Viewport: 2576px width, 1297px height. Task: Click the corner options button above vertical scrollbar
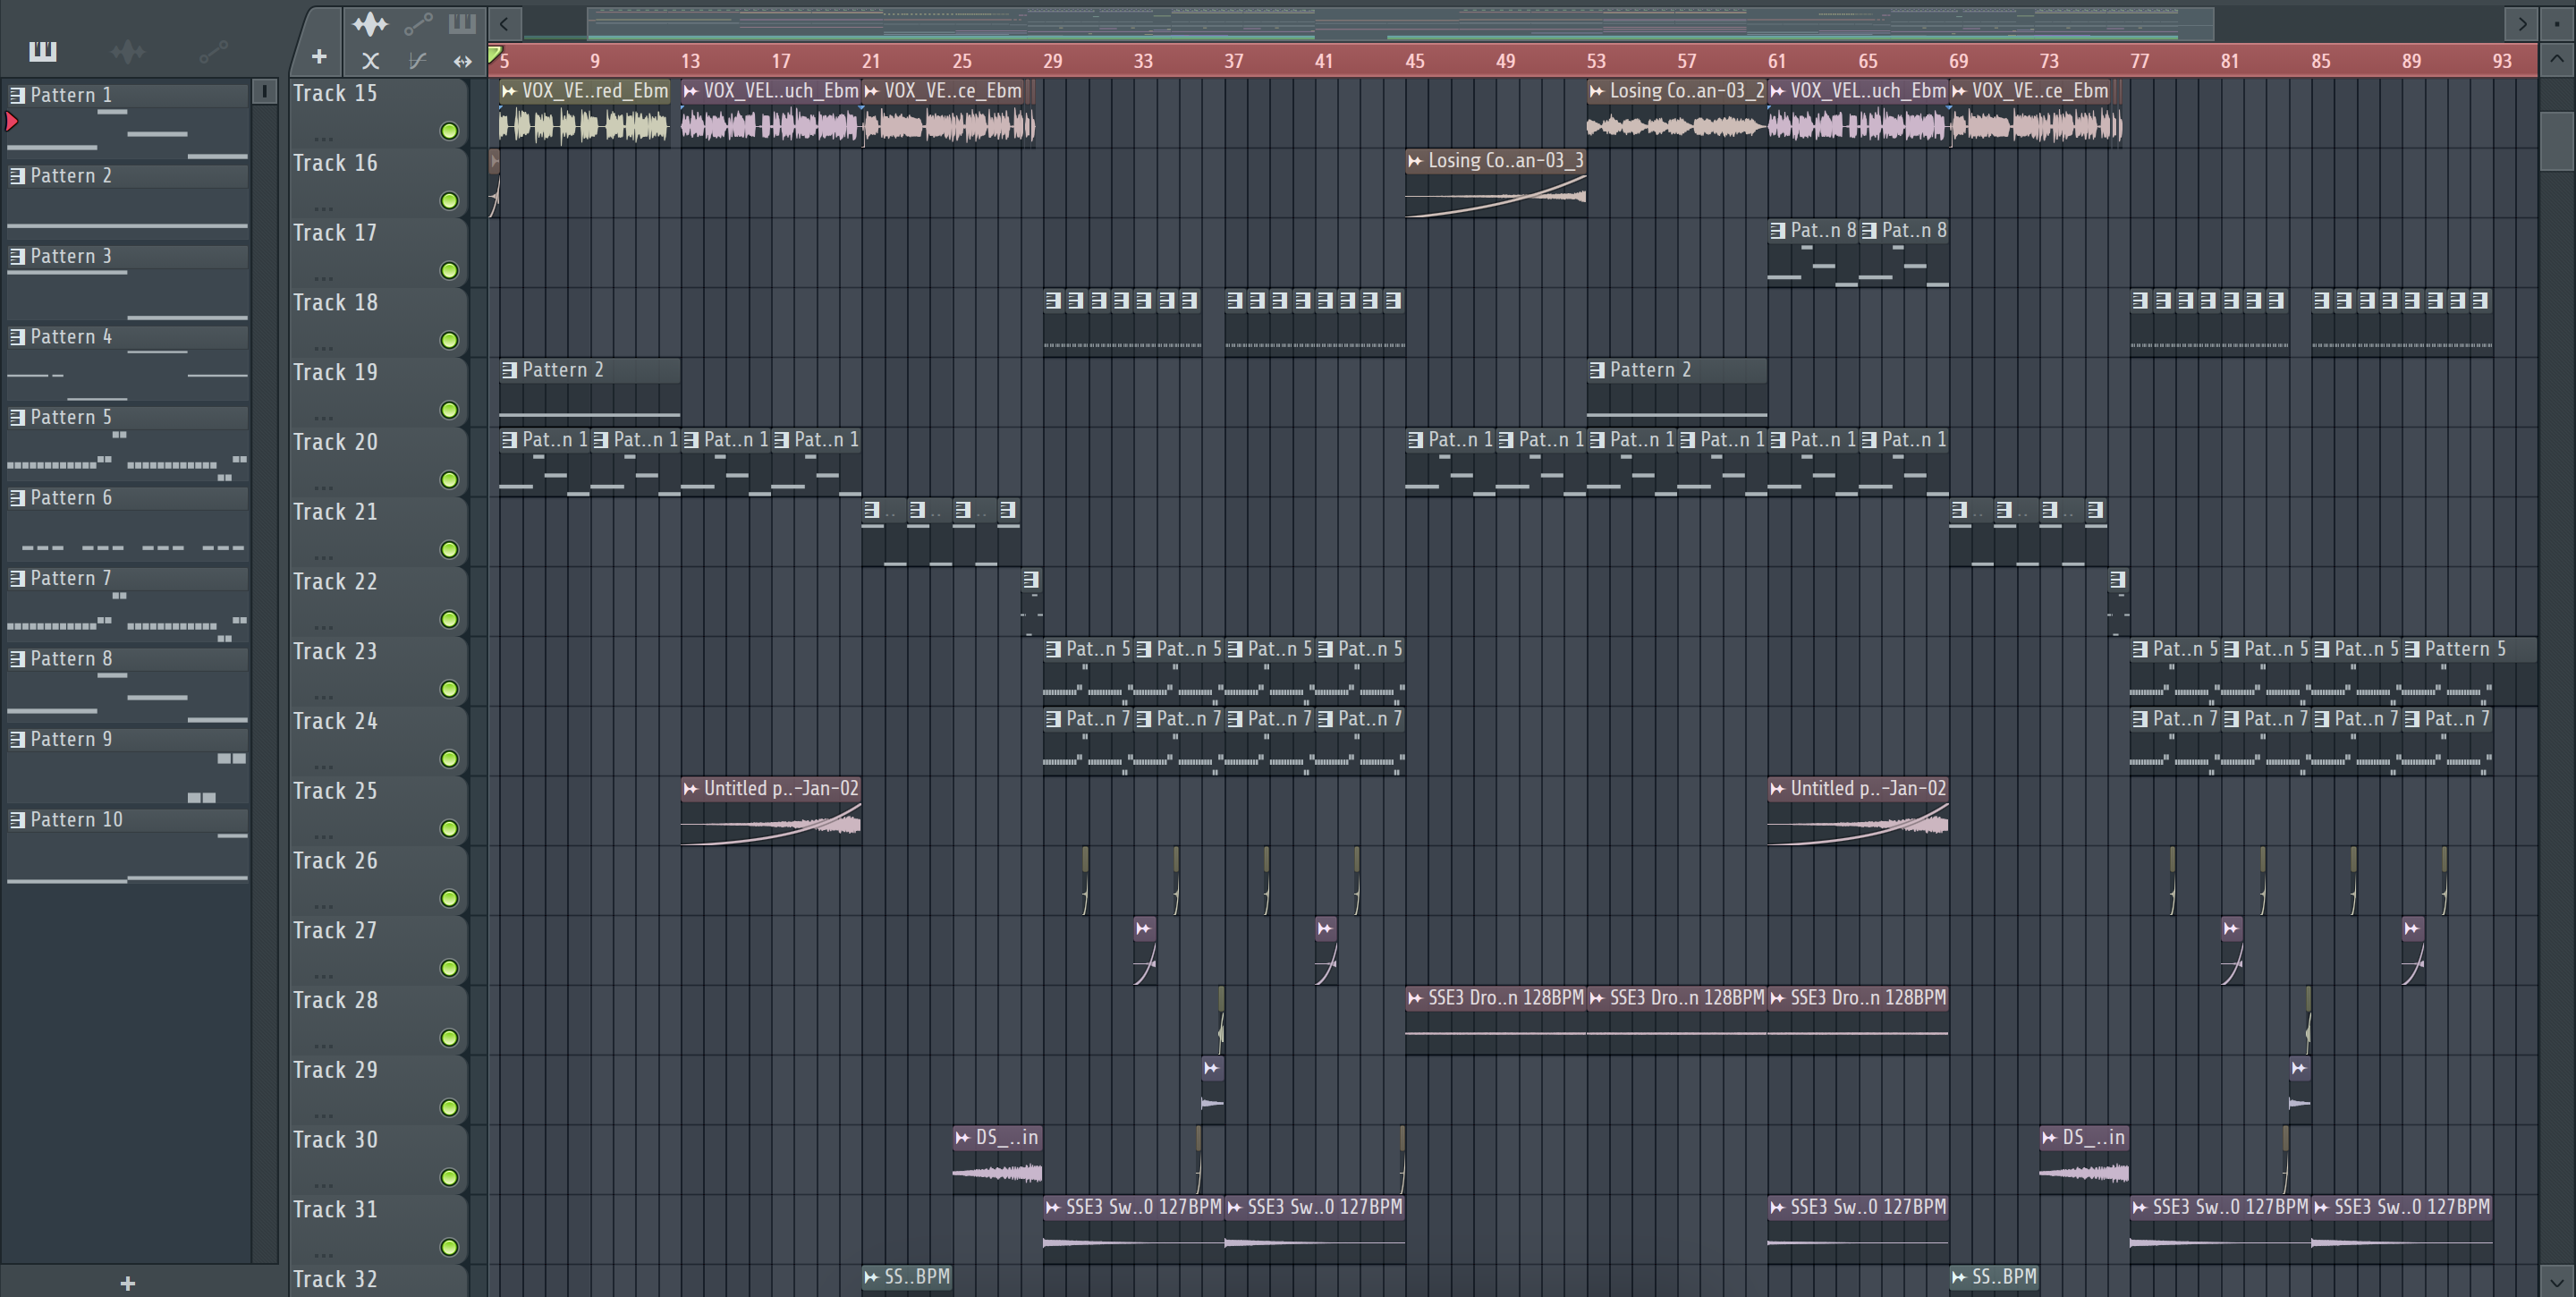[2557, 23]
